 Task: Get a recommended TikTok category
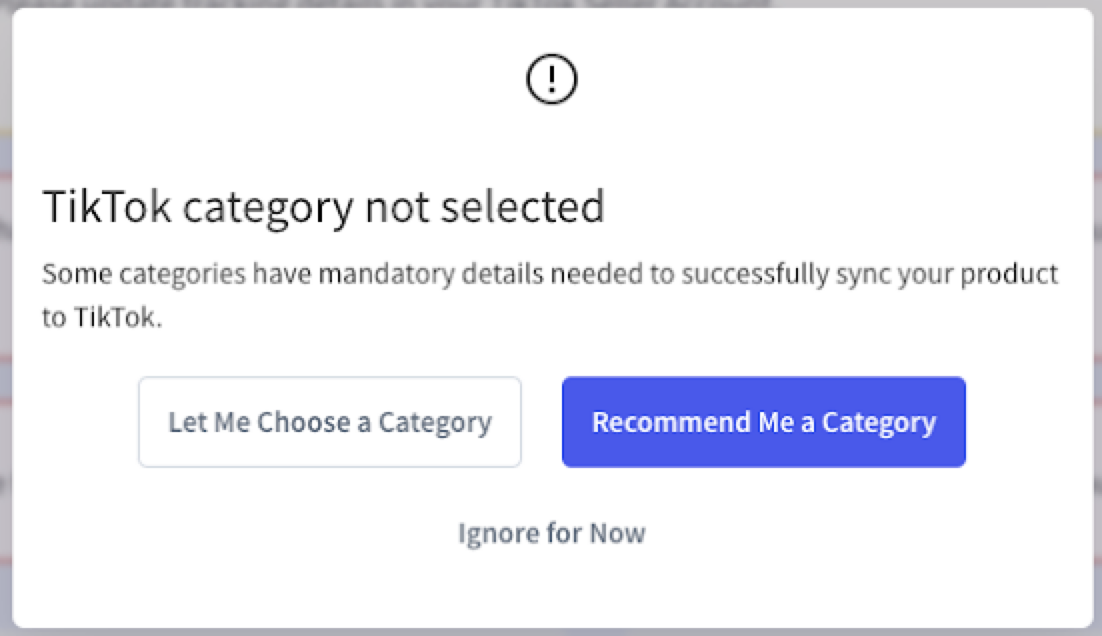[763, 422]
